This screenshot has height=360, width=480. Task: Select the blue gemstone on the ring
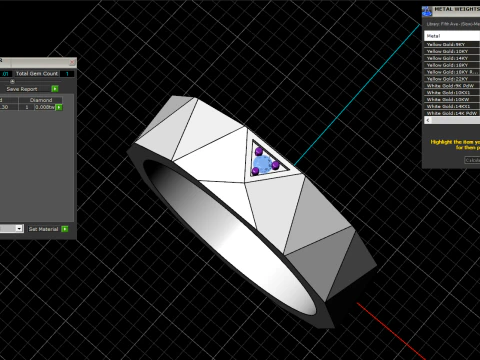tap(263, 164)
